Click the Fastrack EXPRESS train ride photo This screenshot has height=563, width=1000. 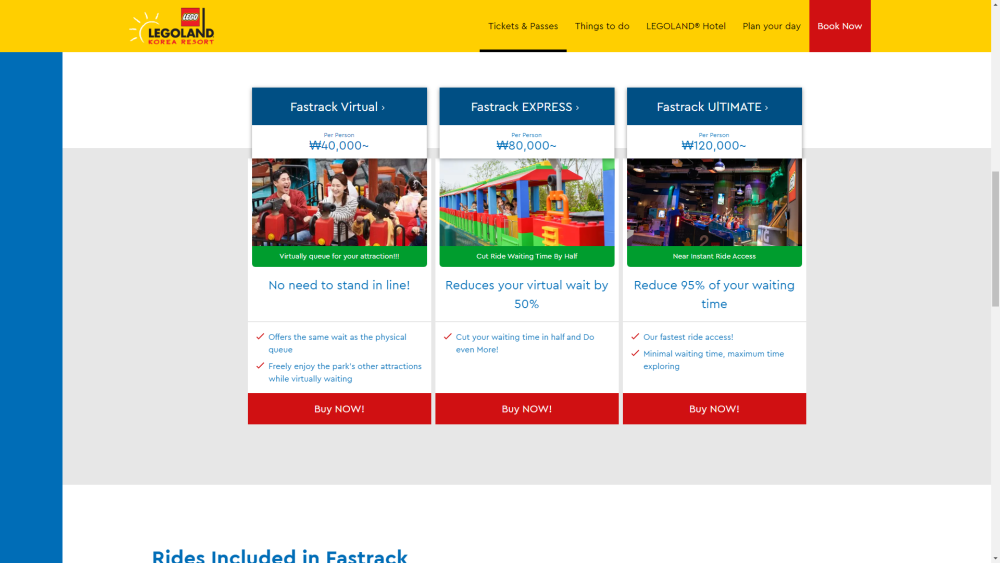click(x=527, y=202)
